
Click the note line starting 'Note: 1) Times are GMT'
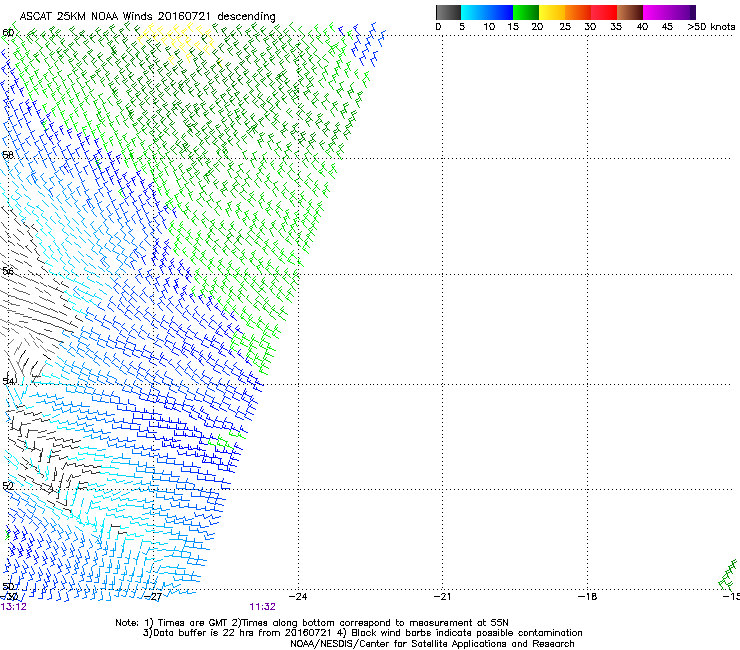312,623
